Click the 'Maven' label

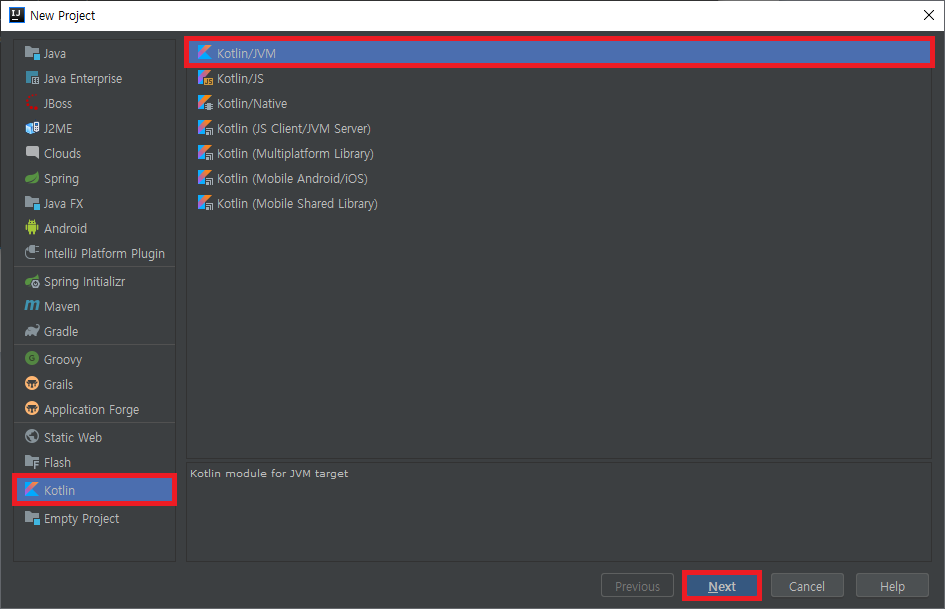[x=61, y=306]
